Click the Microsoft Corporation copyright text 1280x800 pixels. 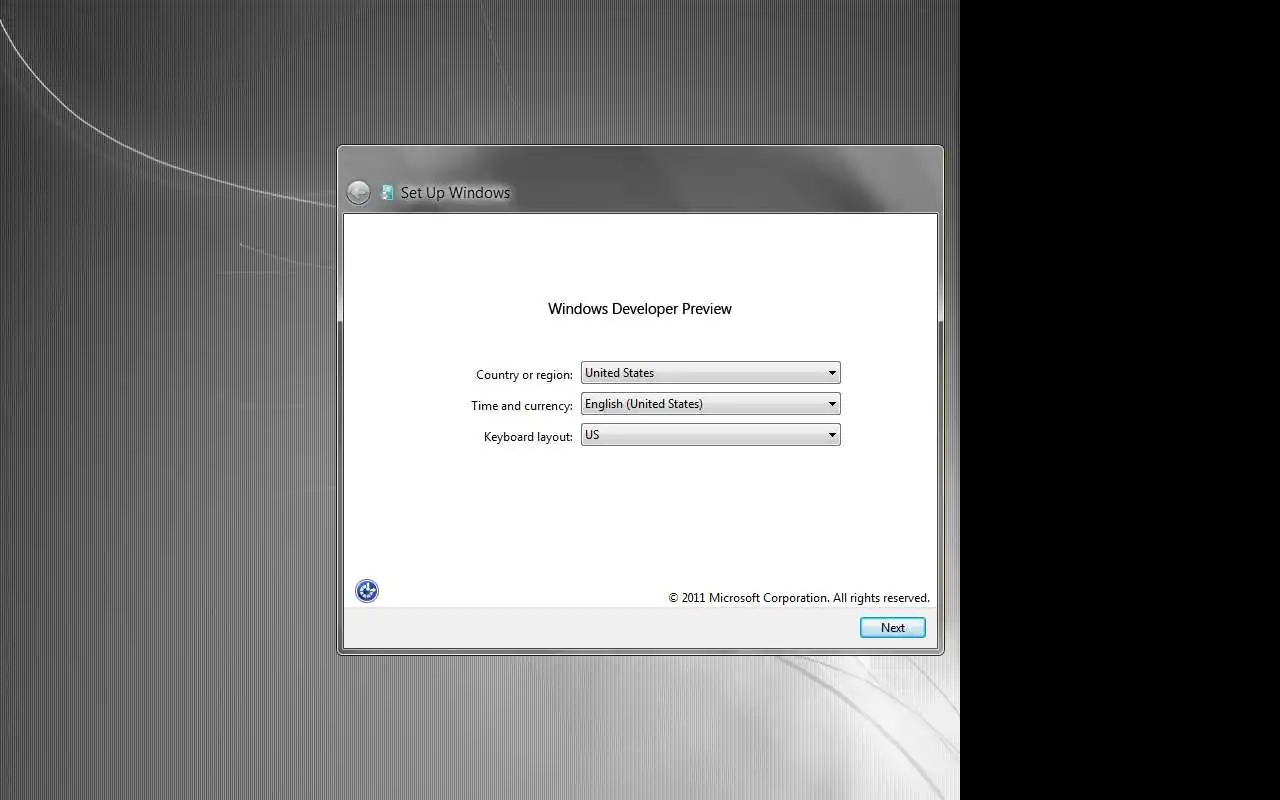pos(799,598)
